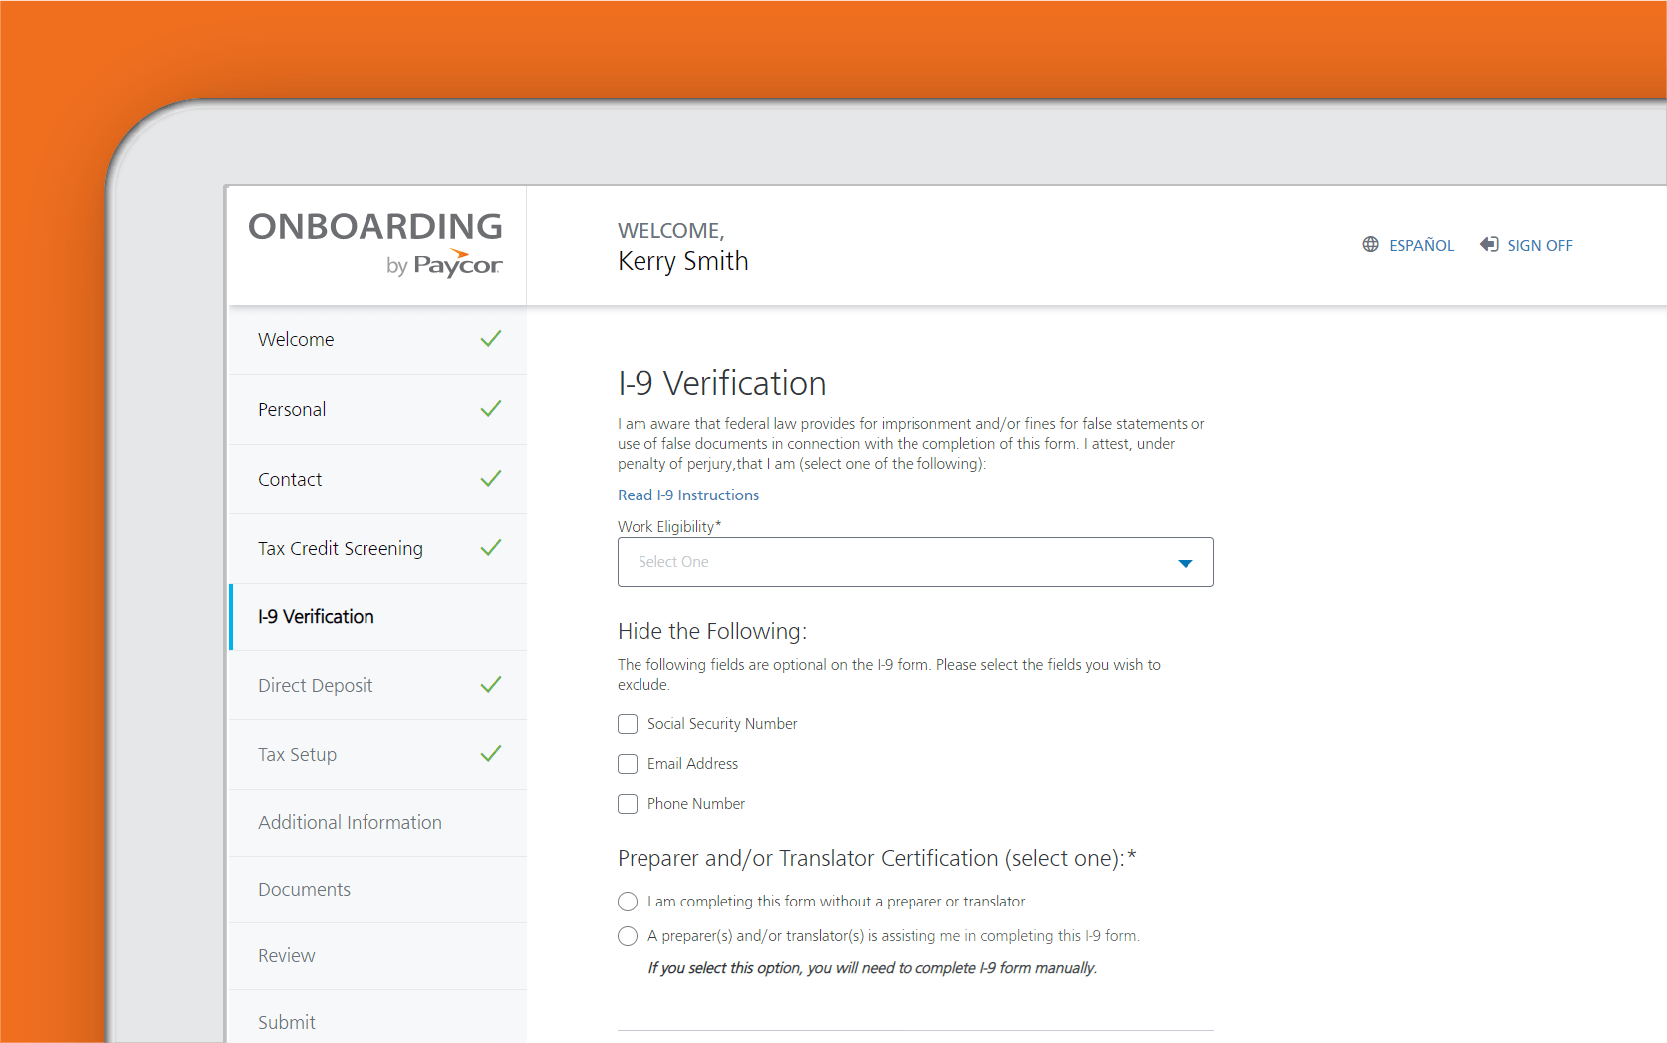Select completing form without preparer or translator

tap(628, 902)
